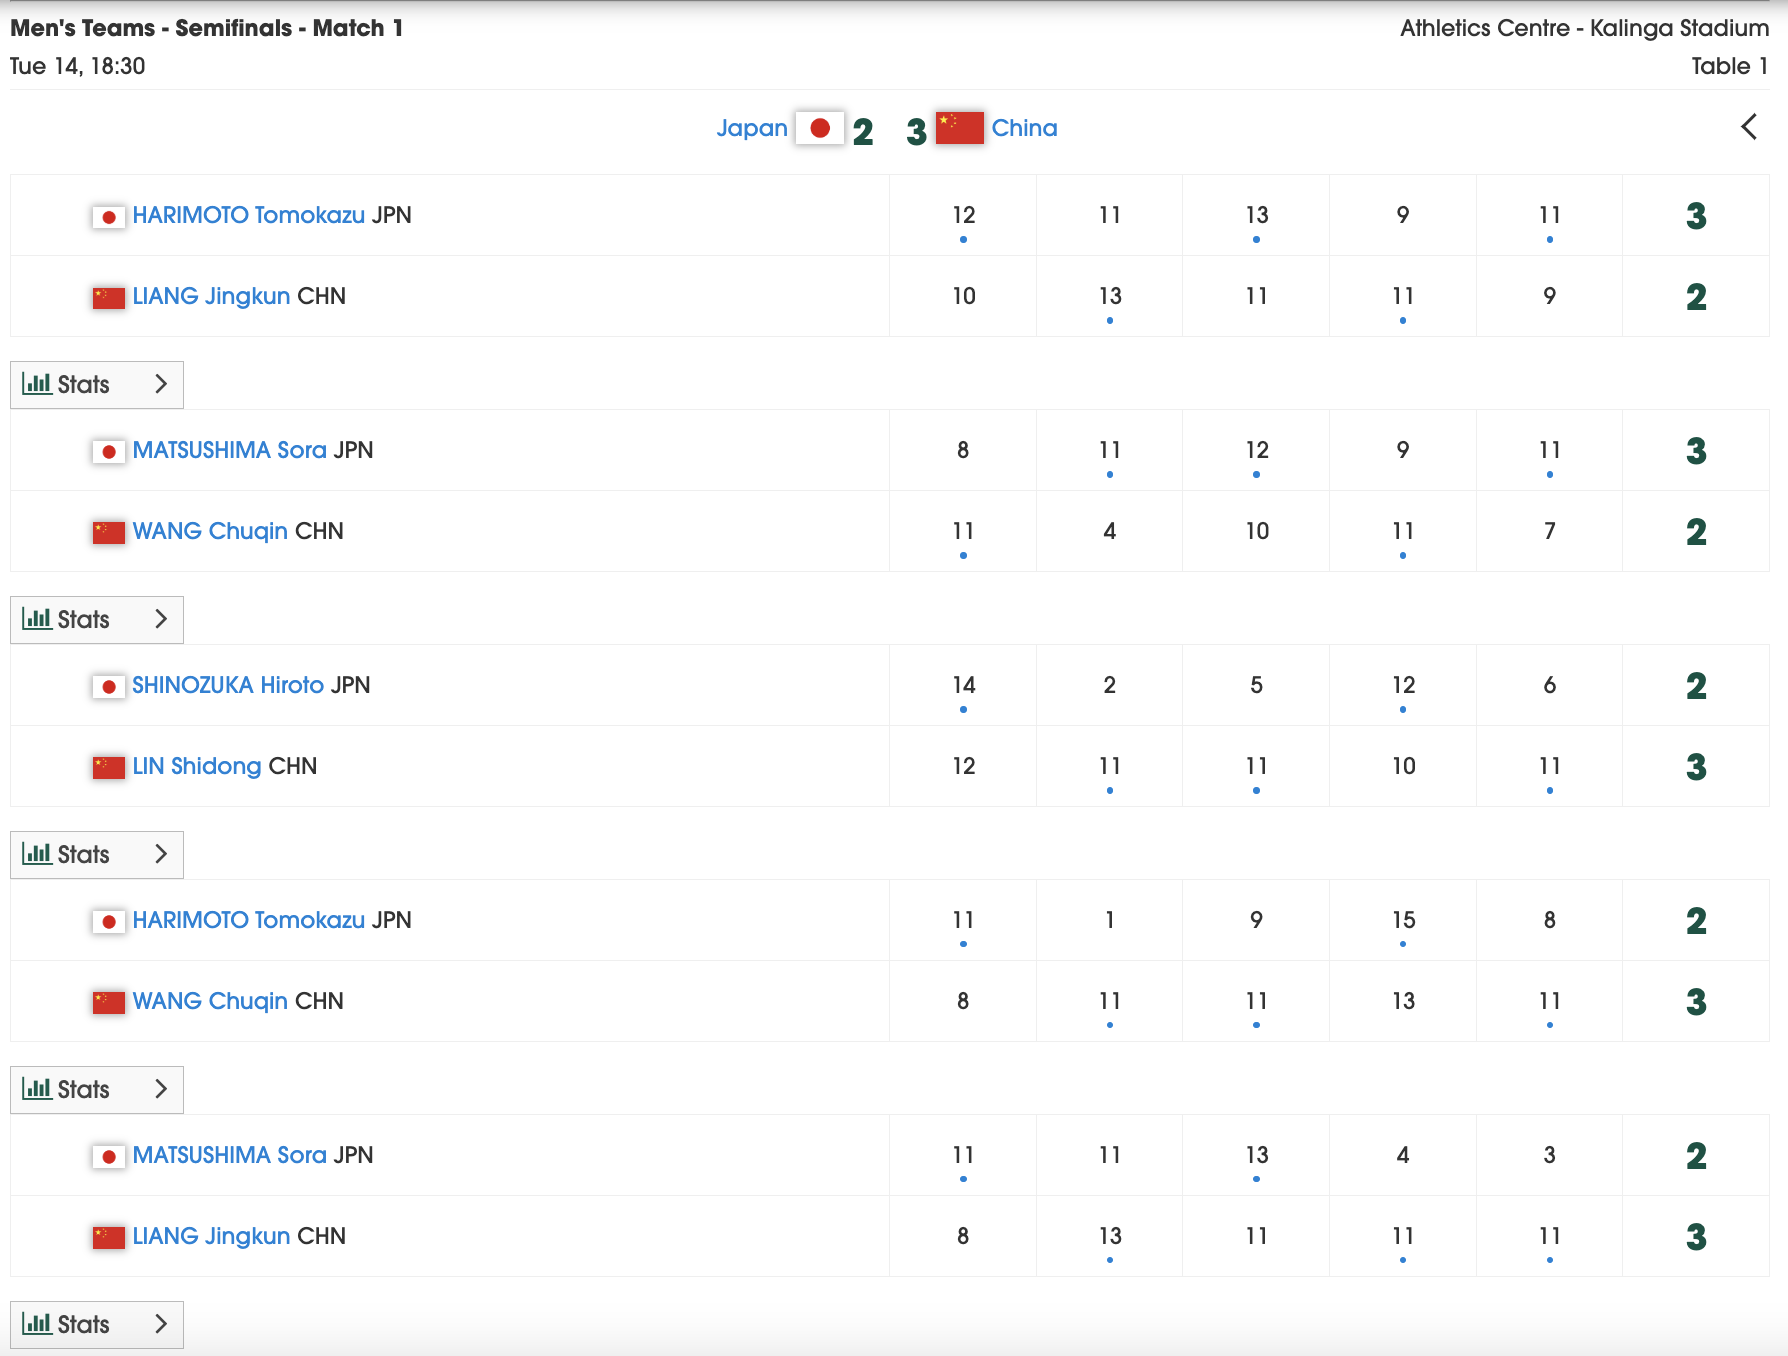The width and height of the screenshot is (1788, 1356).
Task: Click China flag beside LIN Shidong
Action: click(x=108, y=767)
